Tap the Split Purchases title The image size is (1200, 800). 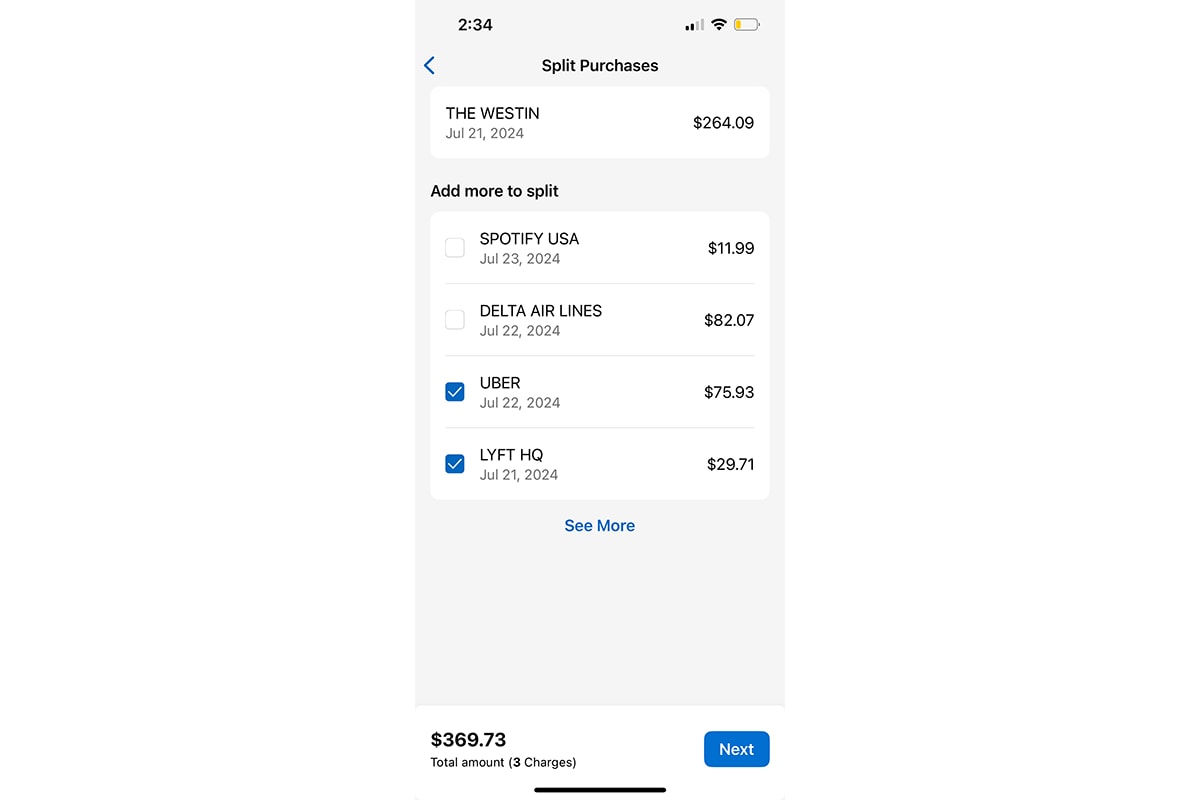[599, 65]
